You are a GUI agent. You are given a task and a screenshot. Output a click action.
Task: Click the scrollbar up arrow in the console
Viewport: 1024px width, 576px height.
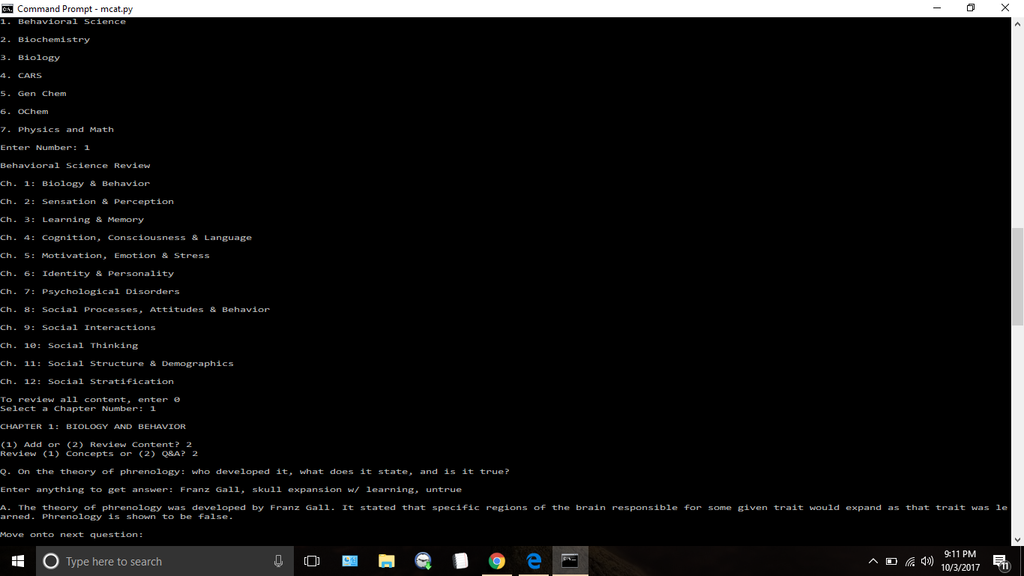click(x=1017, y=24)
